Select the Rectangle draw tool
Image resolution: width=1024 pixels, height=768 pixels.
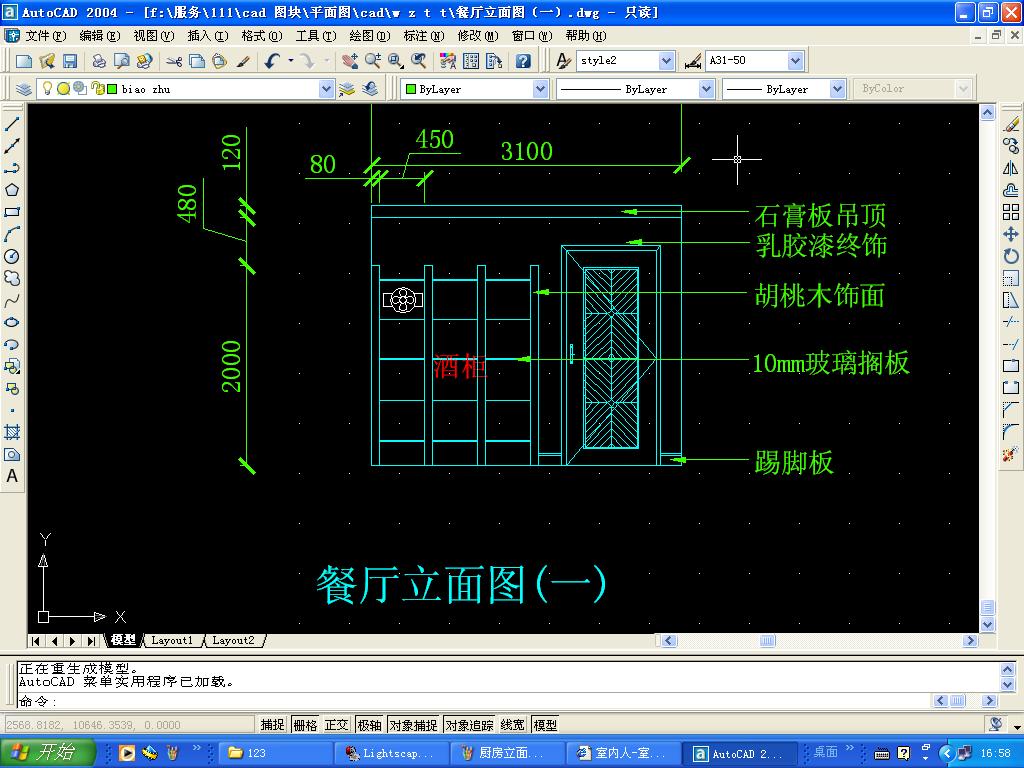pyautogui.click(x=12, y=212)
